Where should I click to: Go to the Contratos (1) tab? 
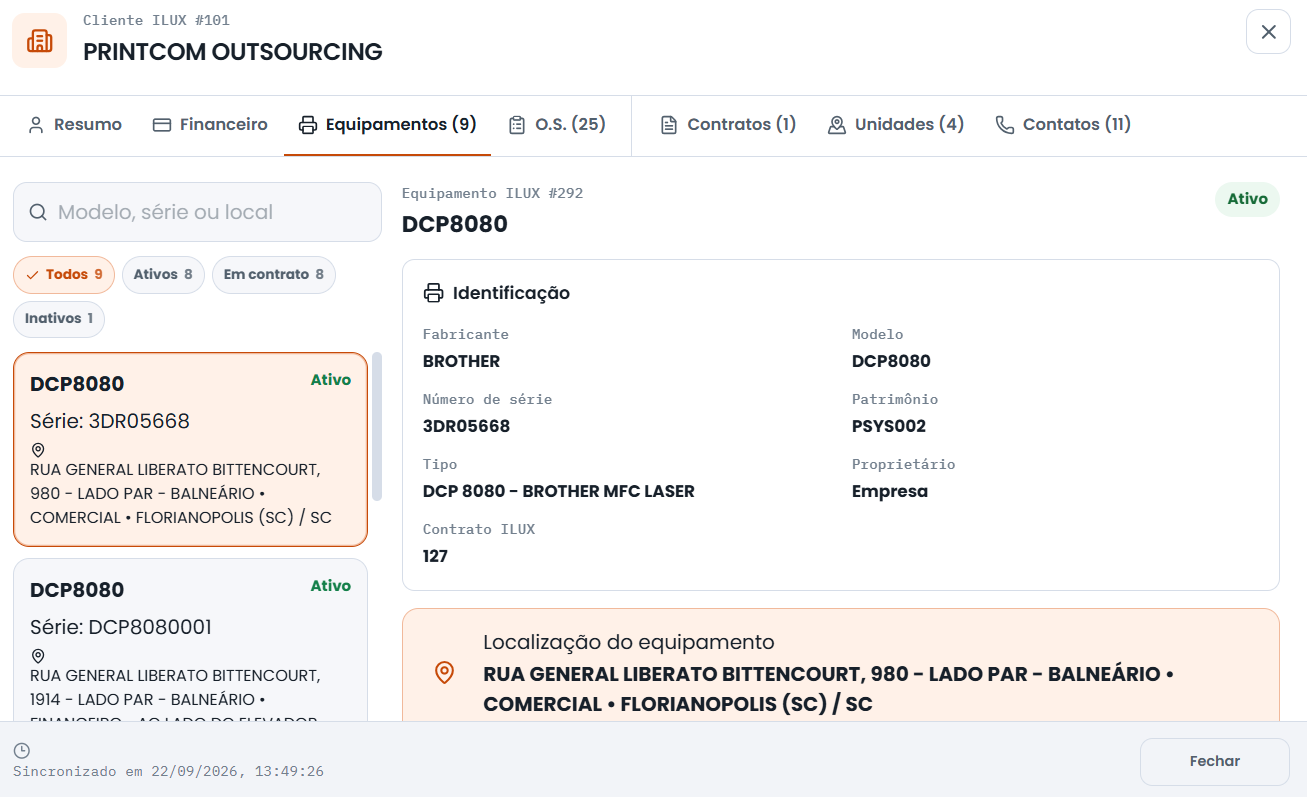pos(728,125)
